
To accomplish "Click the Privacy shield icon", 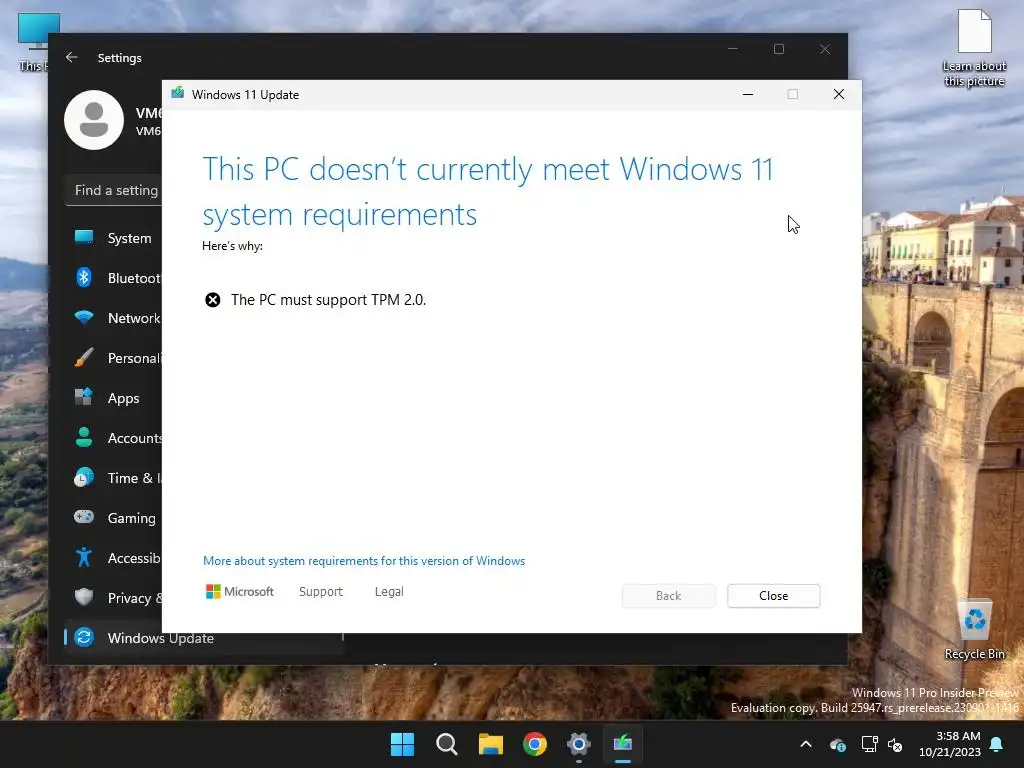I will point(84,597).
